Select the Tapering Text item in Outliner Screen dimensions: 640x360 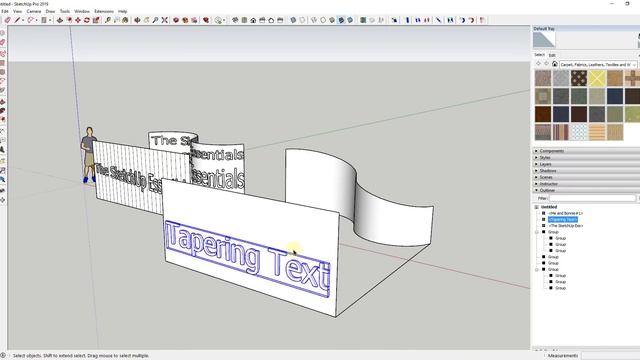click(x=562, y=219)
